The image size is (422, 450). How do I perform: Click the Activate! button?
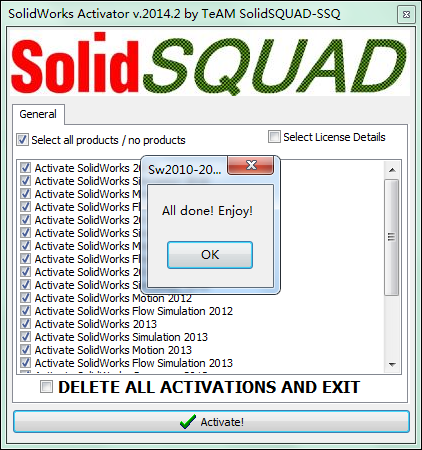coord(211,422)
